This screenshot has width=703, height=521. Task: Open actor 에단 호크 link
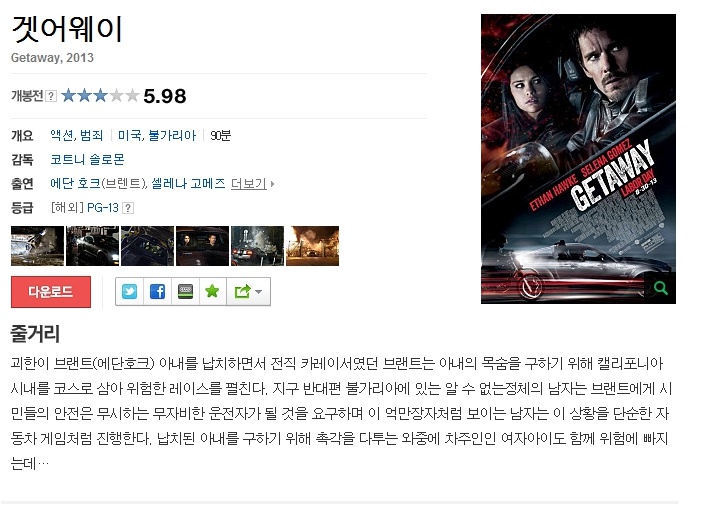pyautogui.click(x=75, y=183)
